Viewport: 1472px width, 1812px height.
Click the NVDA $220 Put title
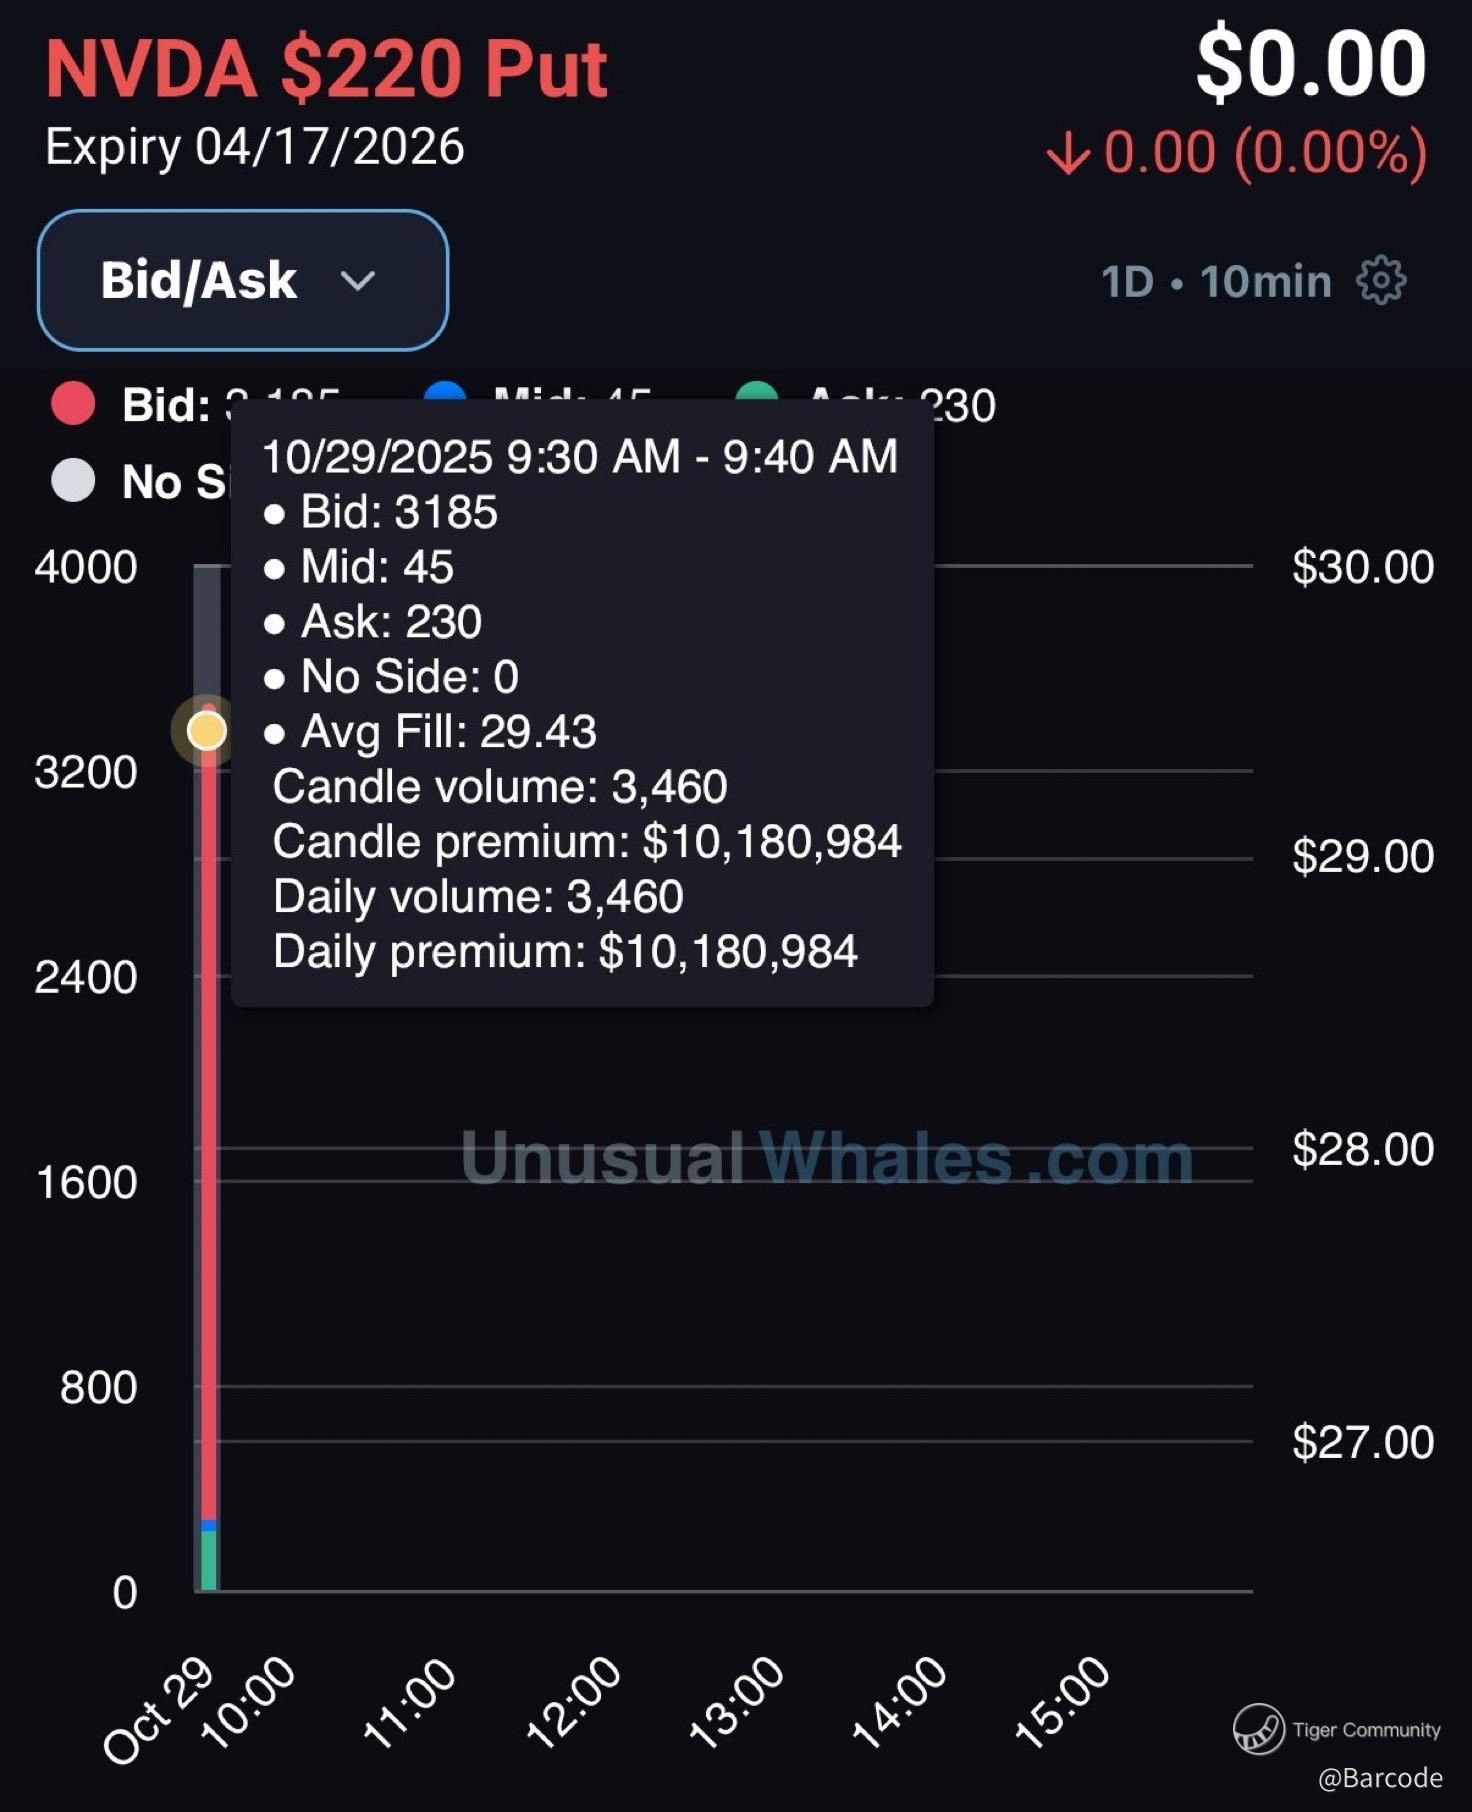point(326,70)
